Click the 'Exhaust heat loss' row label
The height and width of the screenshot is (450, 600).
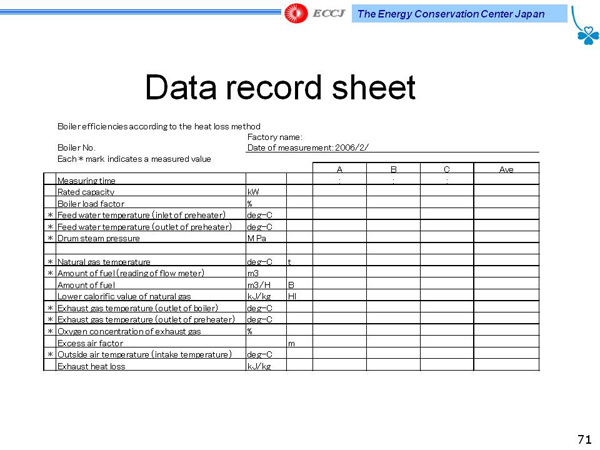(91, 366)
